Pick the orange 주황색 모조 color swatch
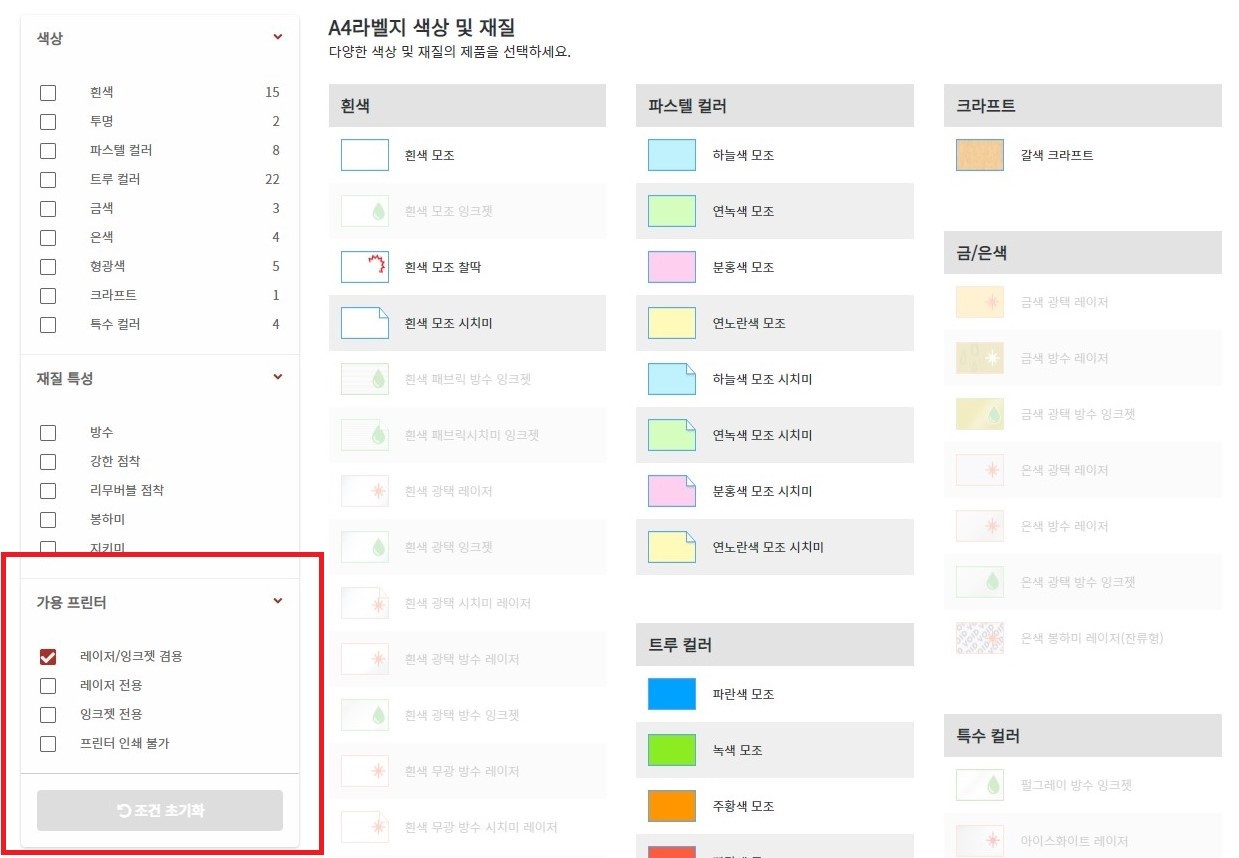The image size is (1239, 858). (x=672, y=806)
